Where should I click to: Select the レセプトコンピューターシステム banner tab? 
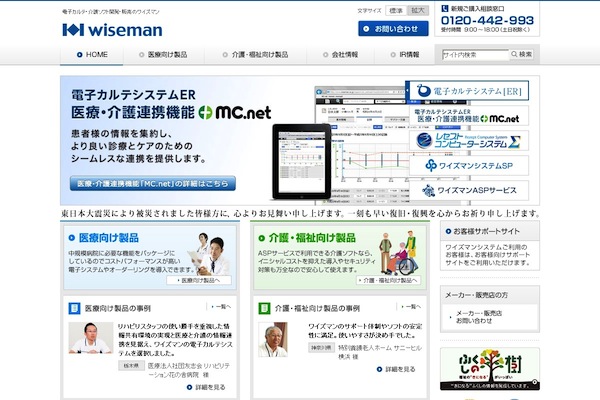point(469,140)
